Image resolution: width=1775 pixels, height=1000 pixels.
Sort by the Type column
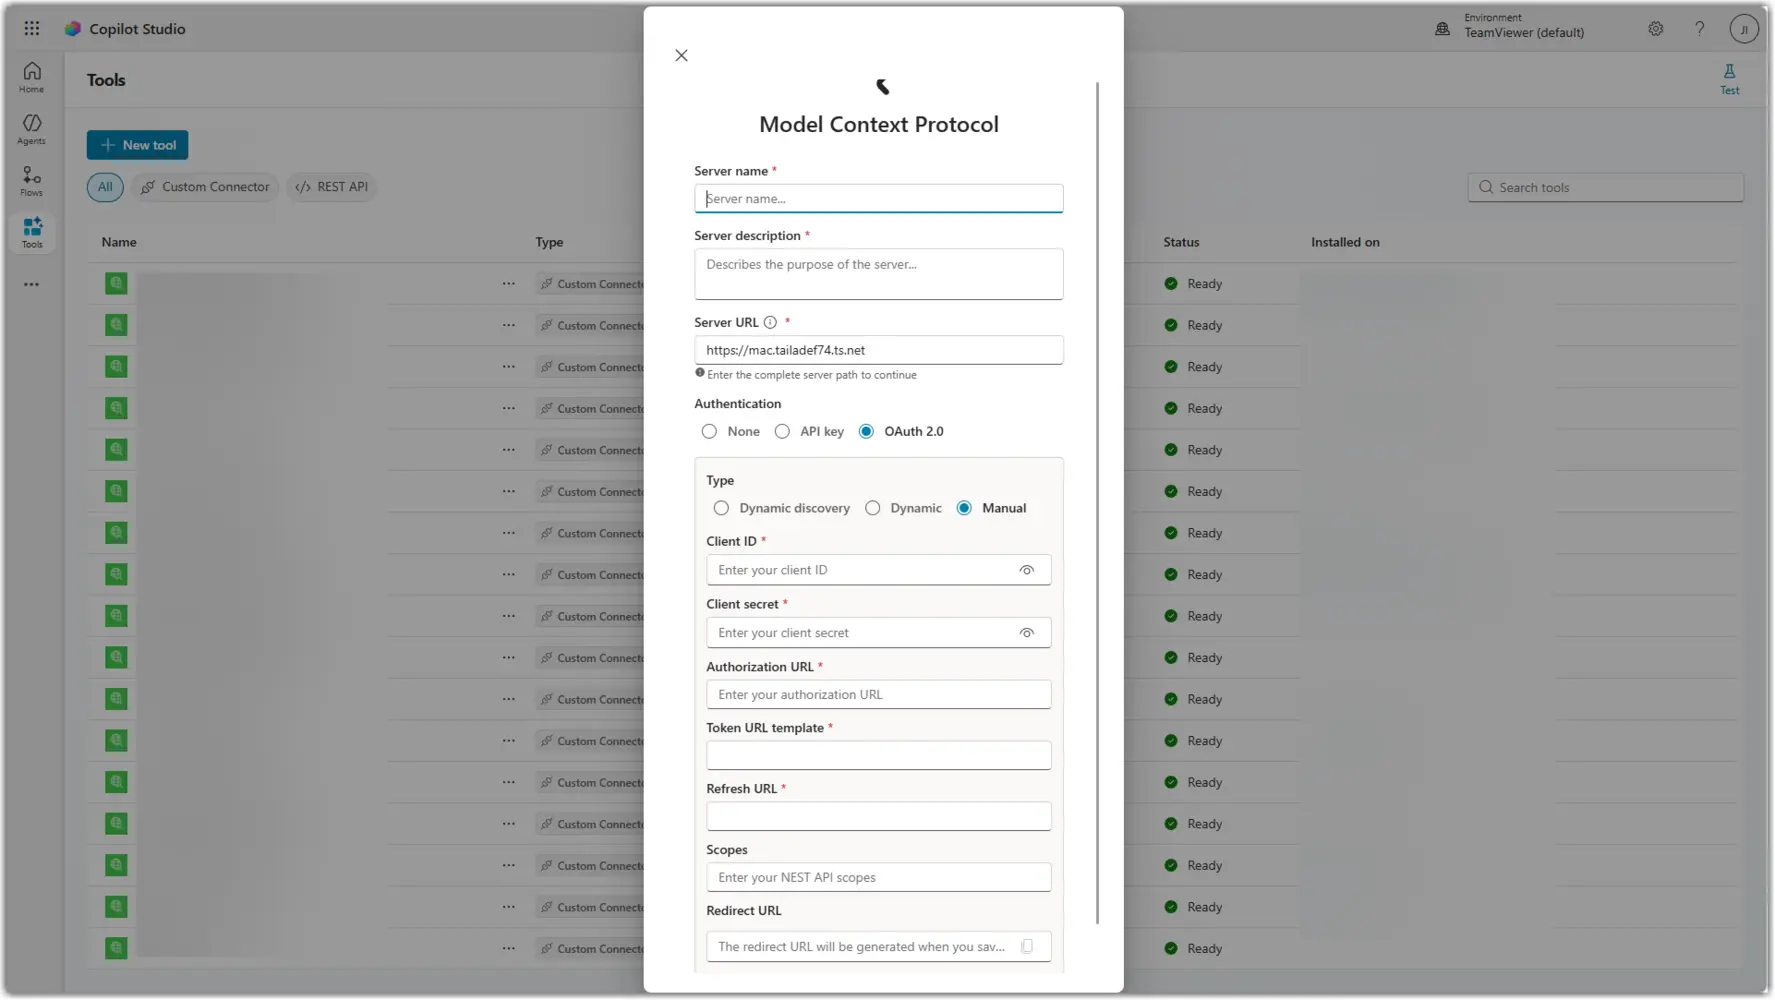pyautogui.click(x=549, y=243)
